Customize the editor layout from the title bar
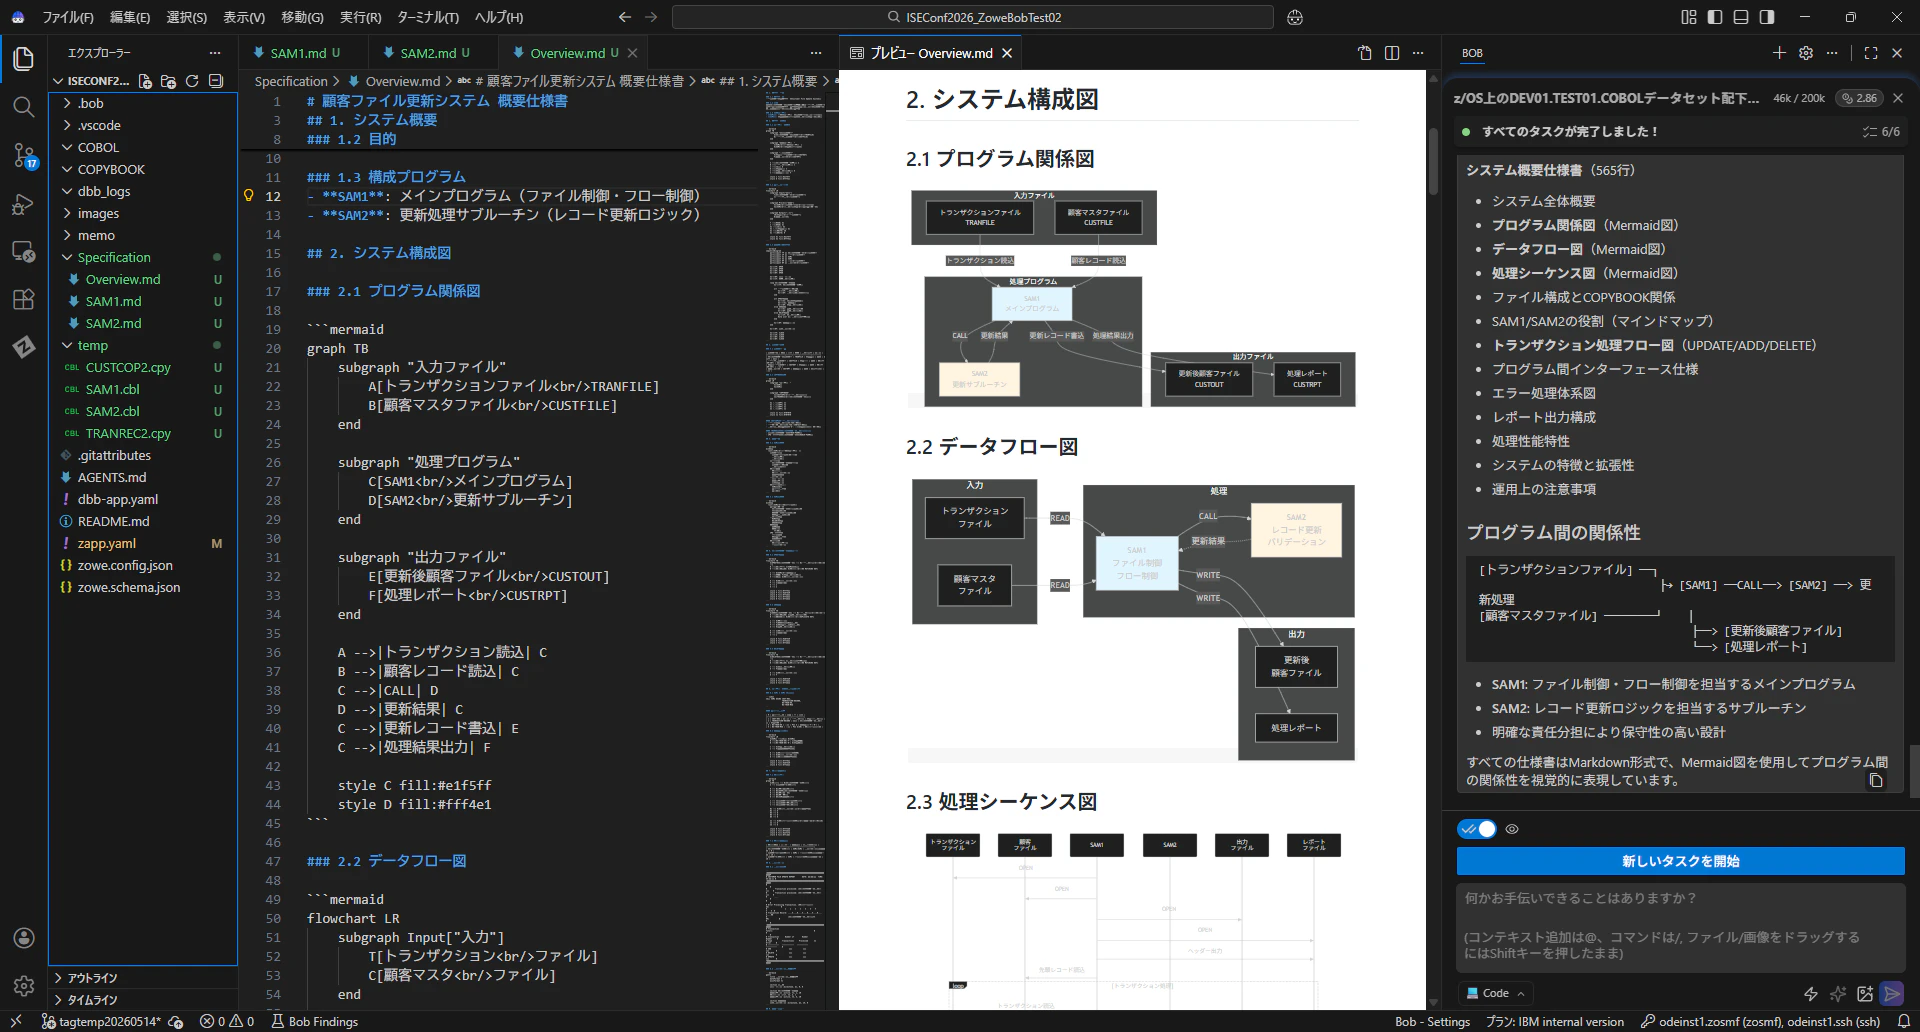Screen dimensions: 1920x1032 pos(1689,17)
